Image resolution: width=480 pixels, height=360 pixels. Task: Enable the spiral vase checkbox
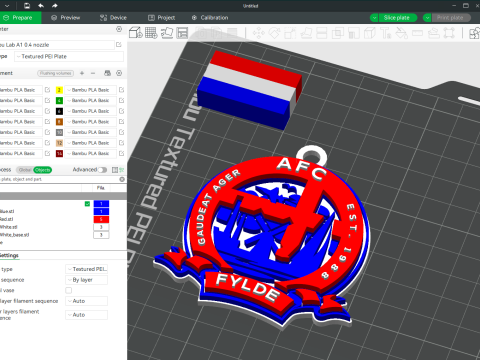click(68, 290)
